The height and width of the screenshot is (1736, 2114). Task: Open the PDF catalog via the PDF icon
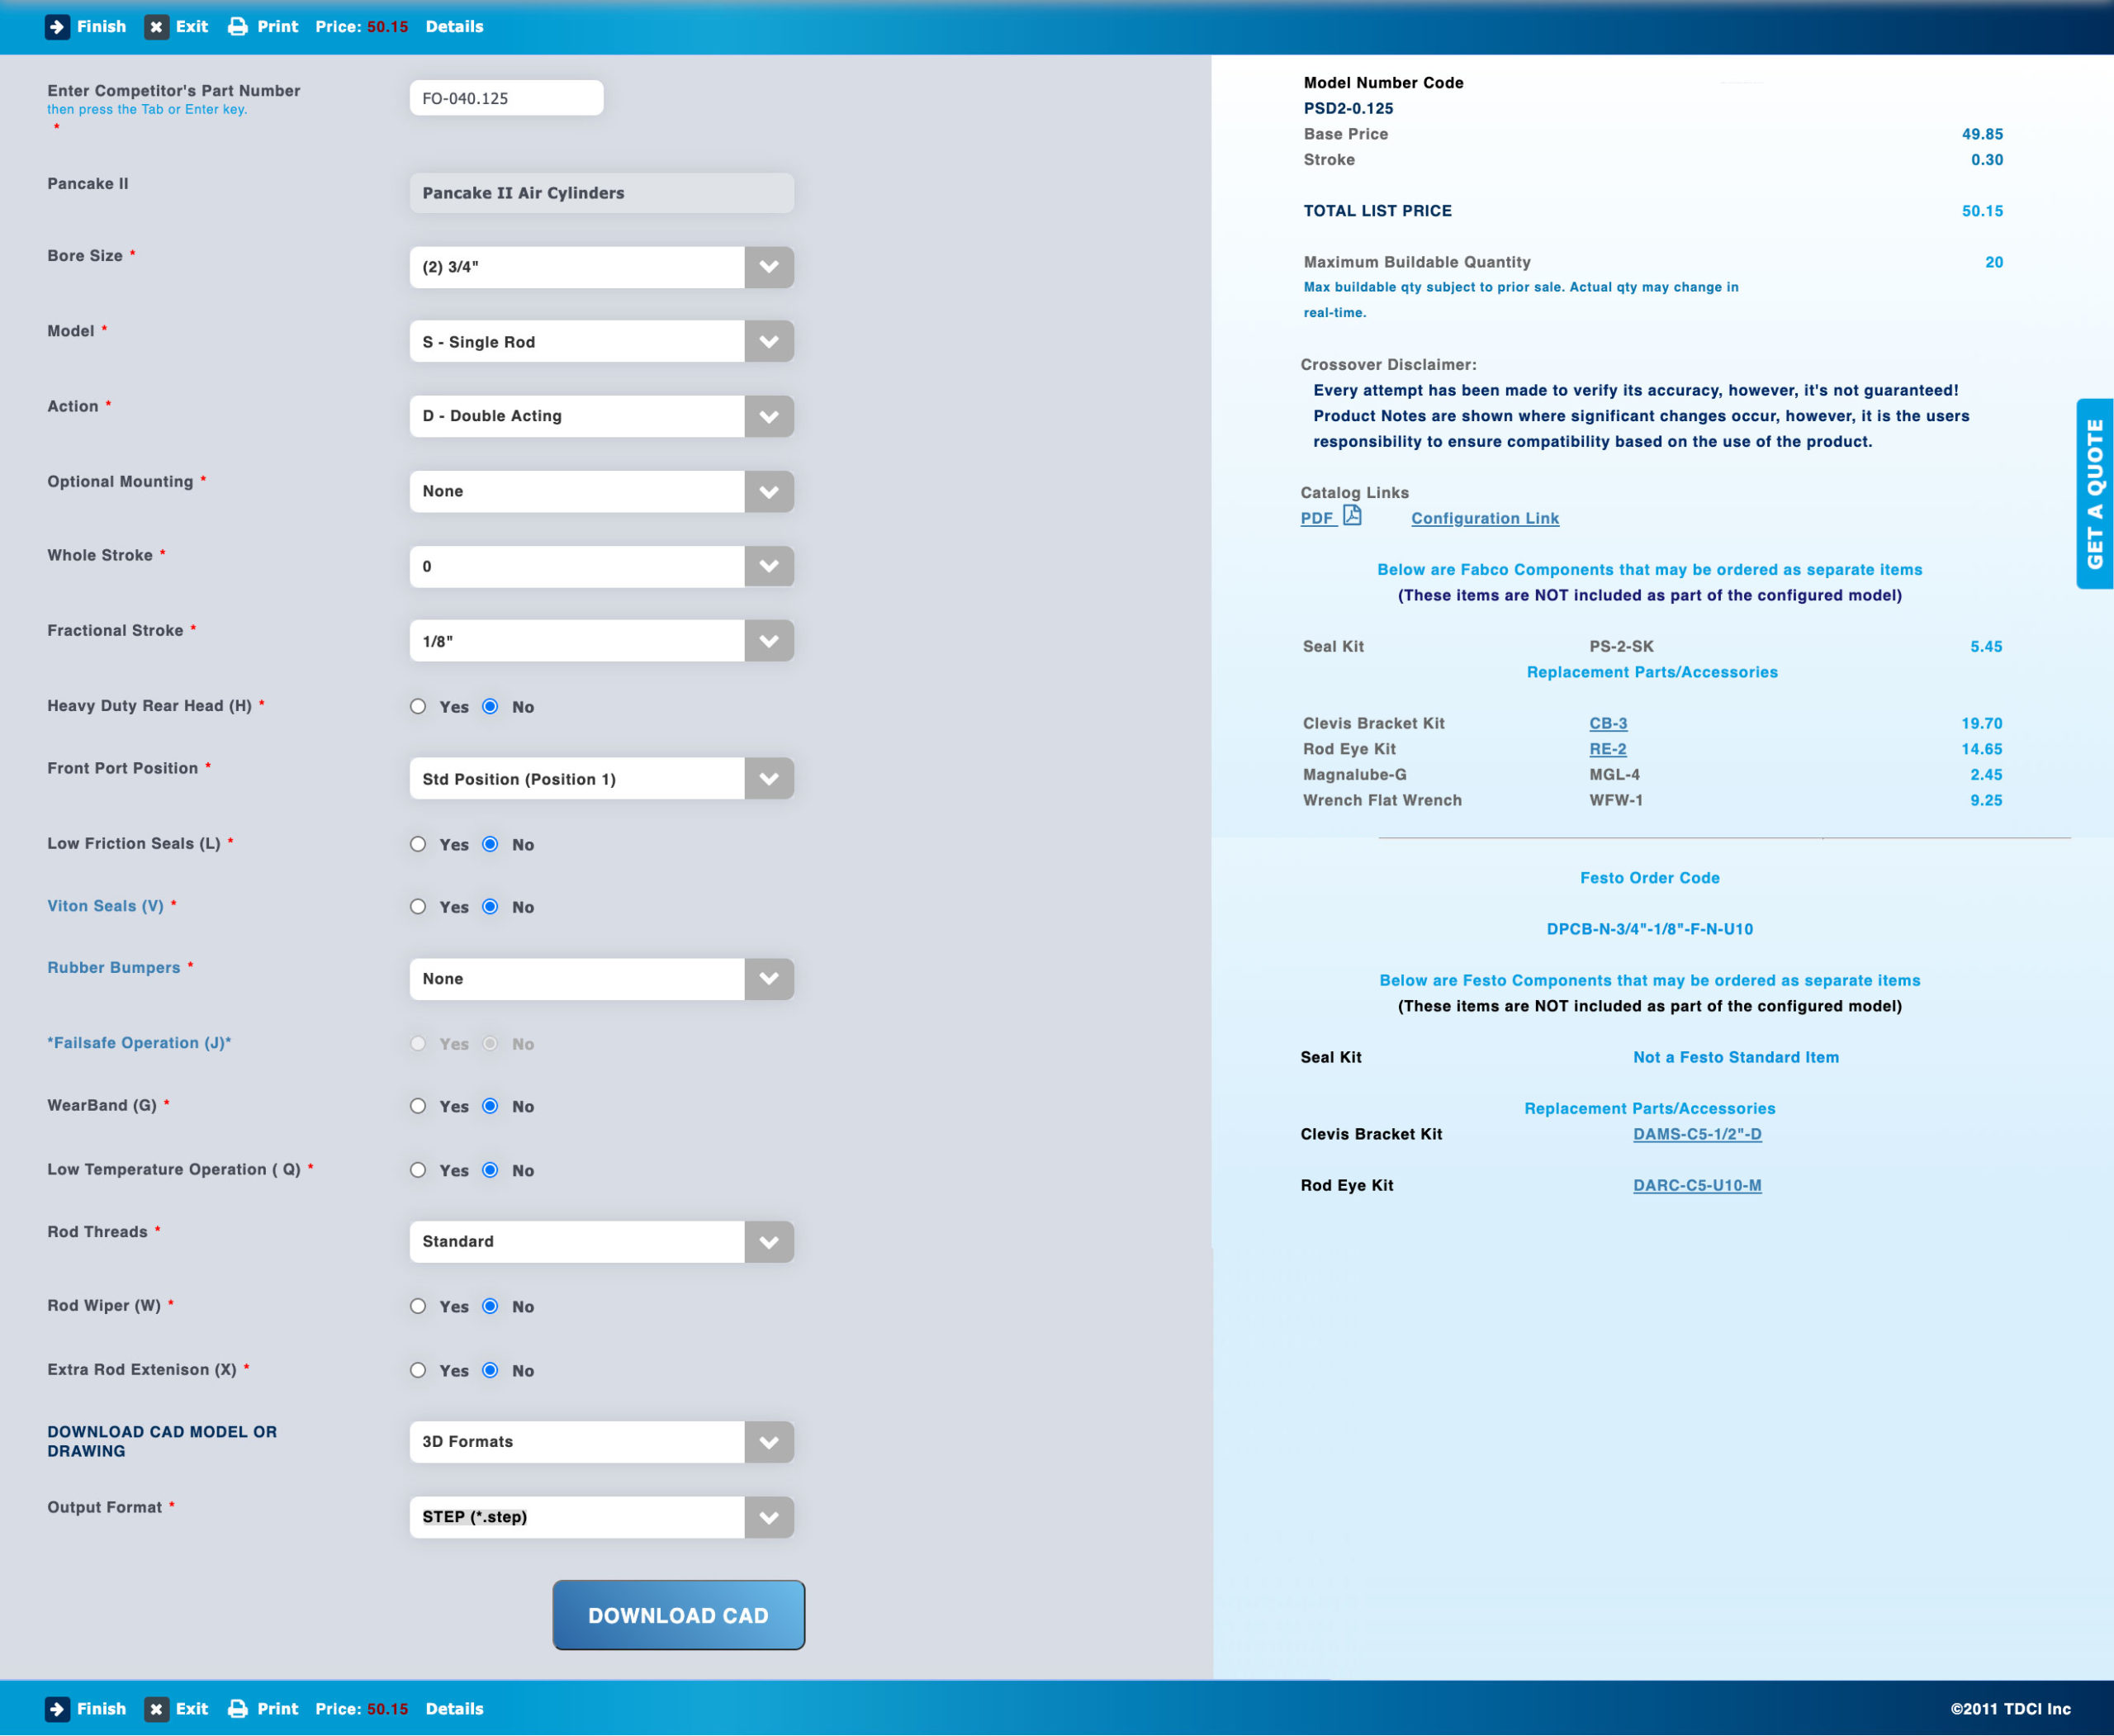coord(1354,516)
